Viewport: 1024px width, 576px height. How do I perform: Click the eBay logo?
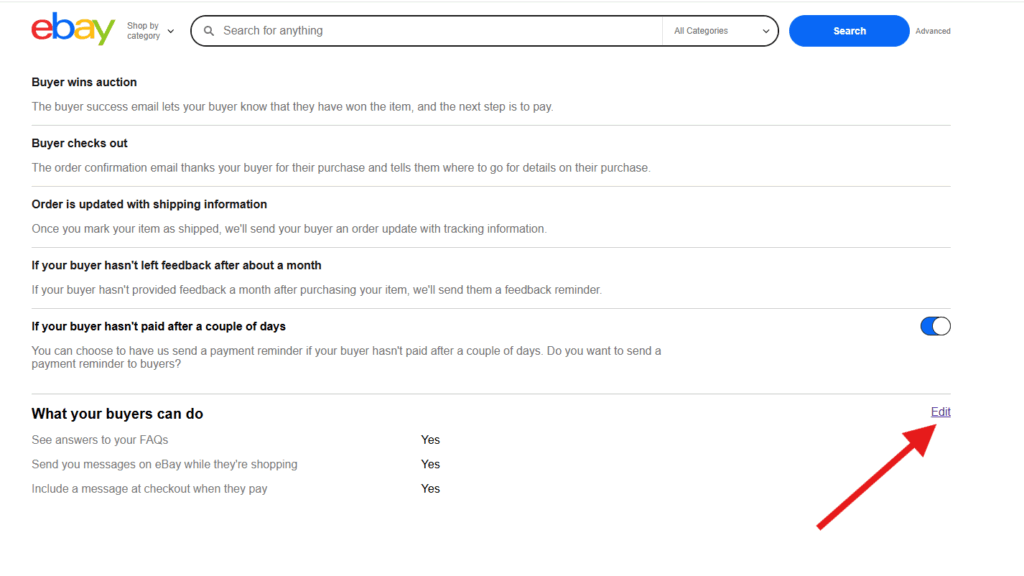72,30
